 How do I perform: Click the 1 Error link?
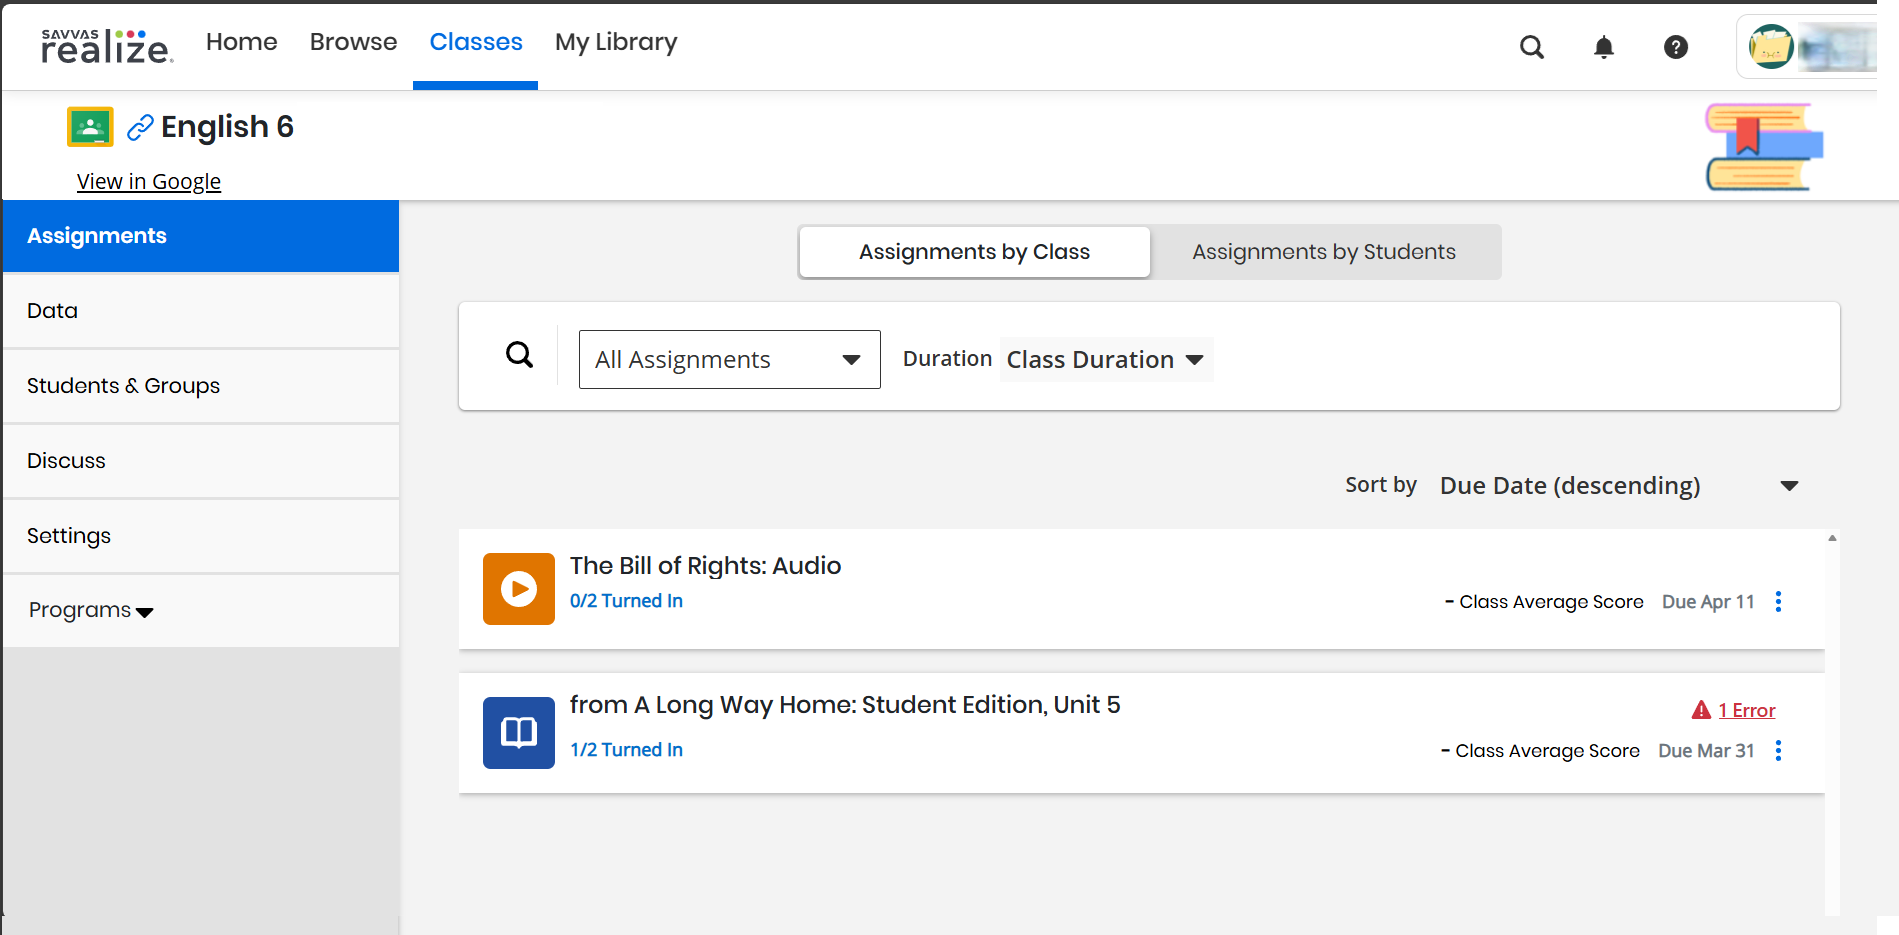(x=1747, y=710)
